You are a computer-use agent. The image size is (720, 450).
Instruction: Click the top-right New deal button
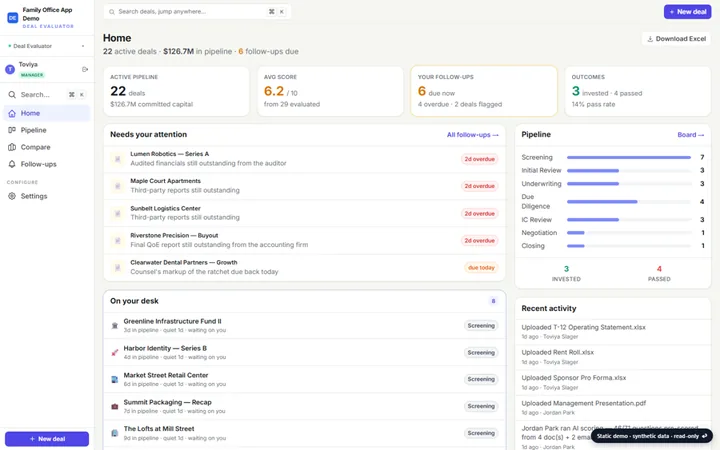point(687,11)
